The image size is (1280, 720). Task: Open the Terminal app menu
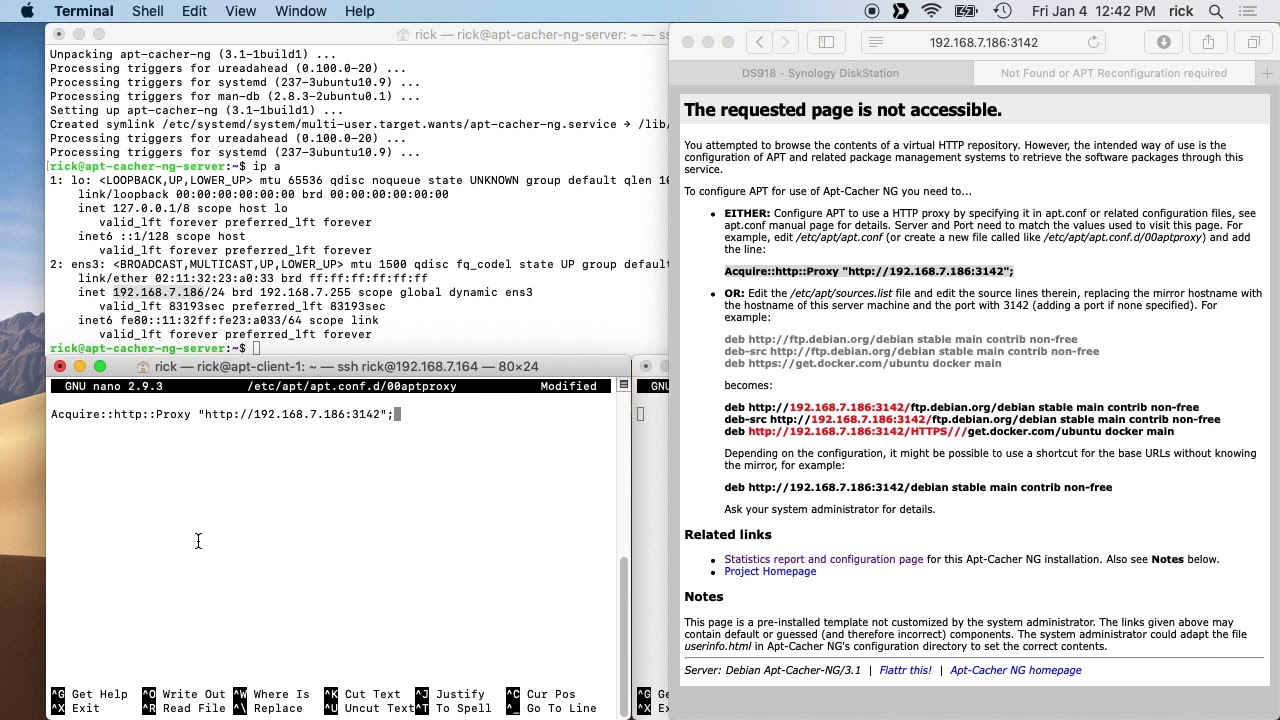pyautogui.click(x=84, y=11)
